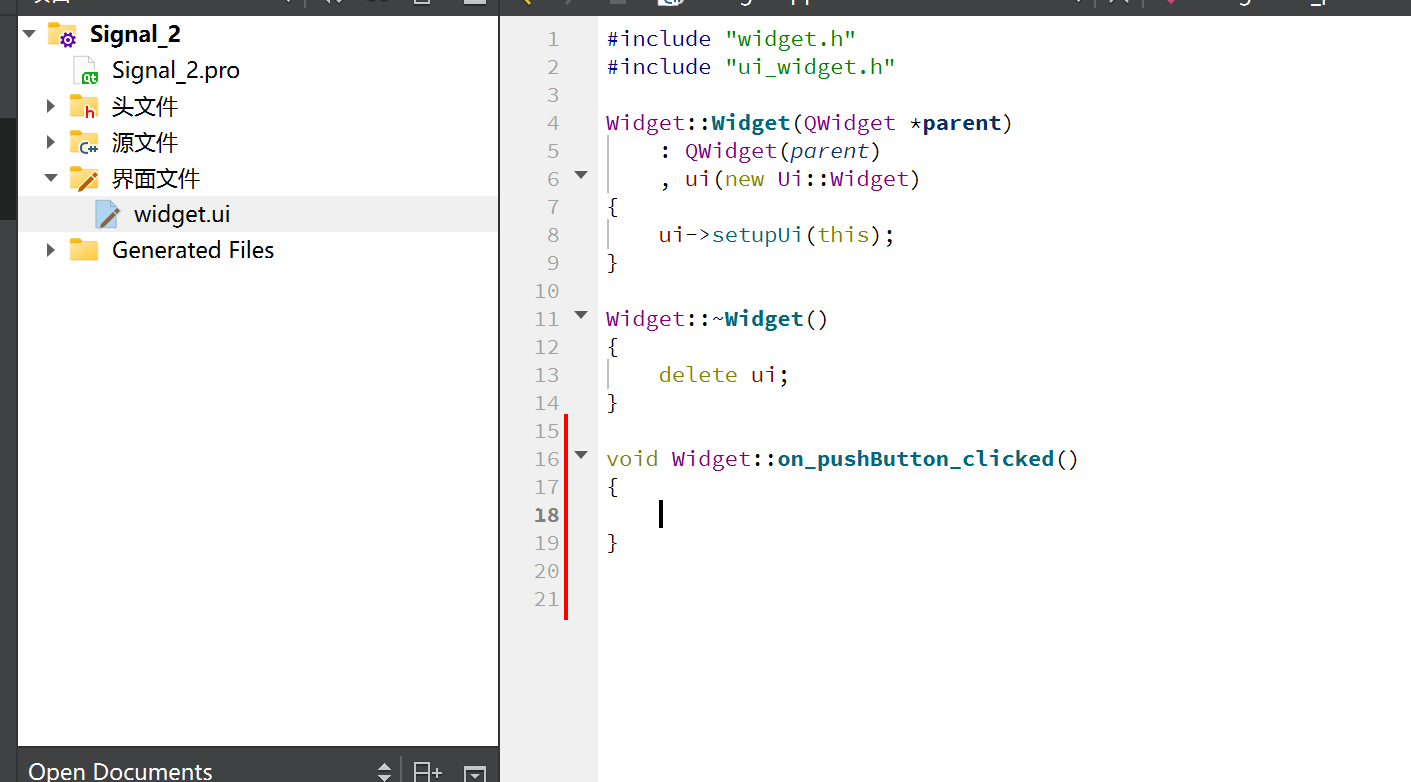Fold the destructor block at line 11

tap(581, 315)
